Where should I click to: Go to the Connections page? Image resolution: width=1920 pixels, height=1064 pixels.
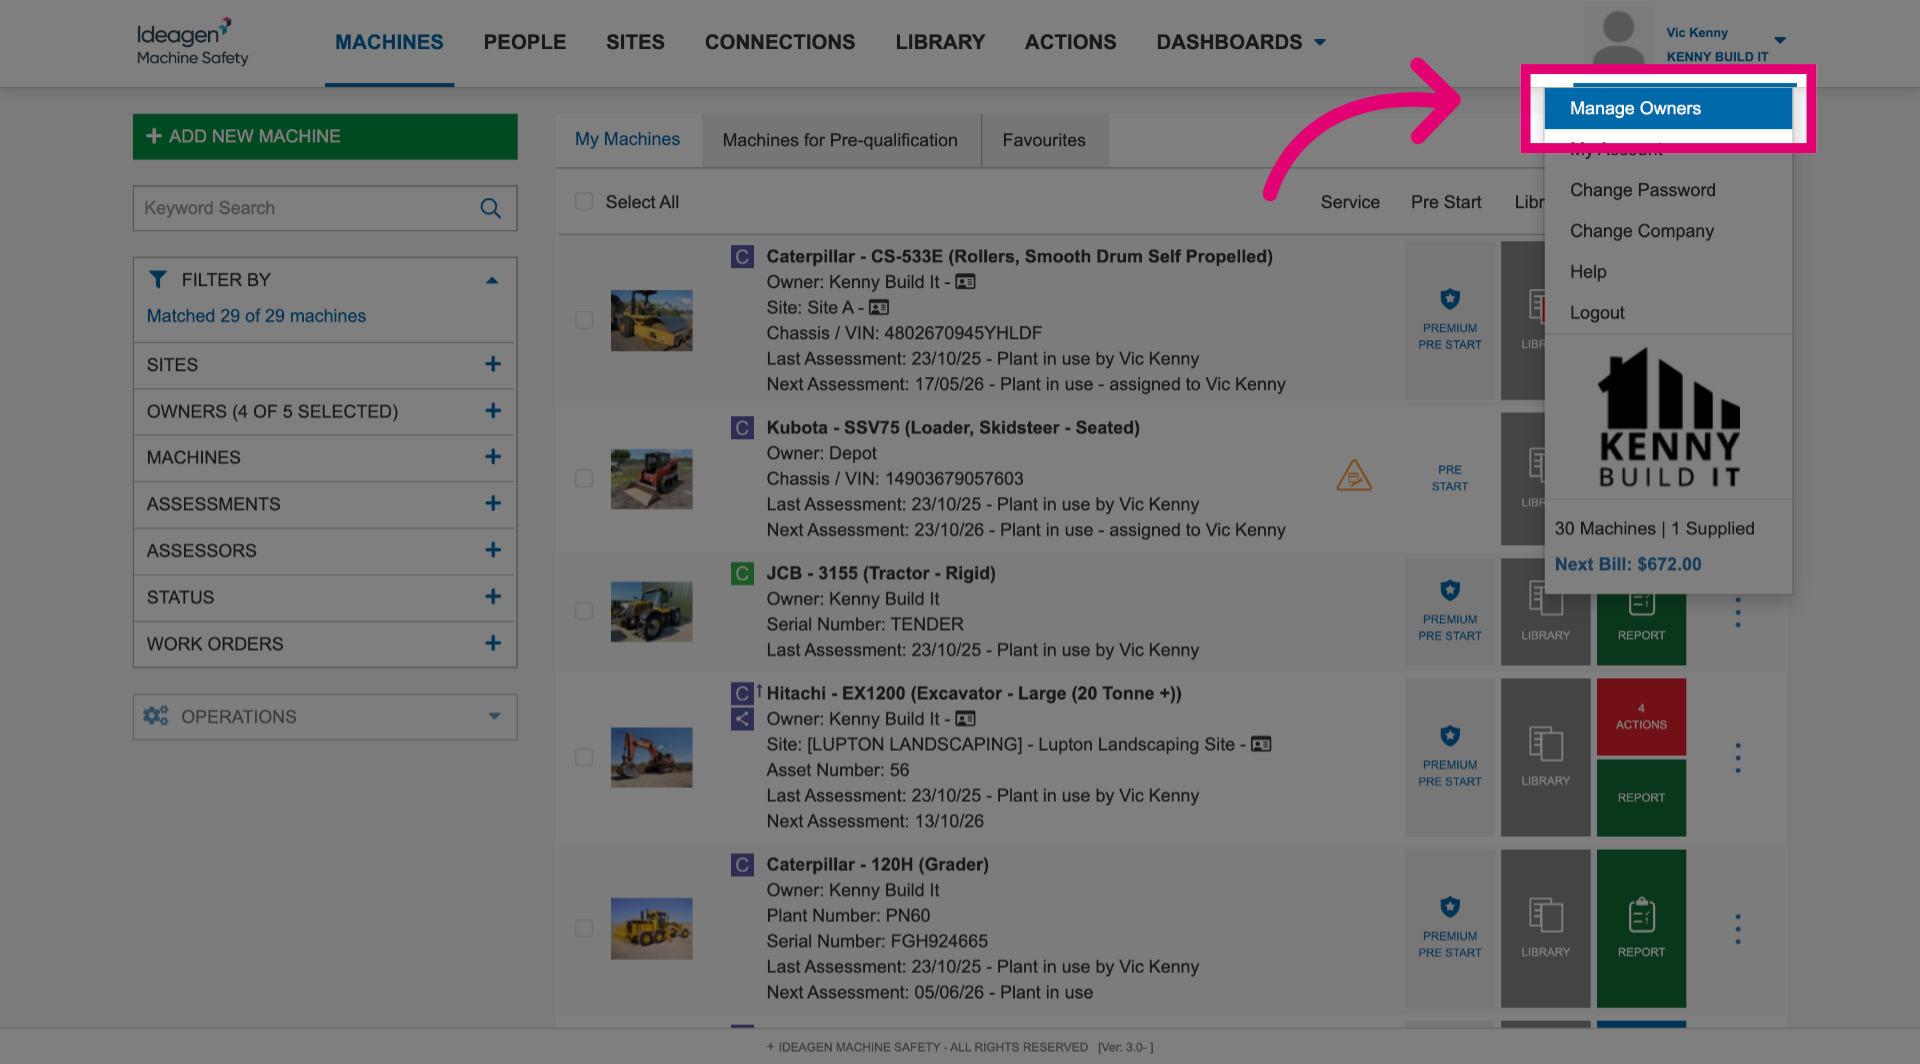tap(780, 42)
